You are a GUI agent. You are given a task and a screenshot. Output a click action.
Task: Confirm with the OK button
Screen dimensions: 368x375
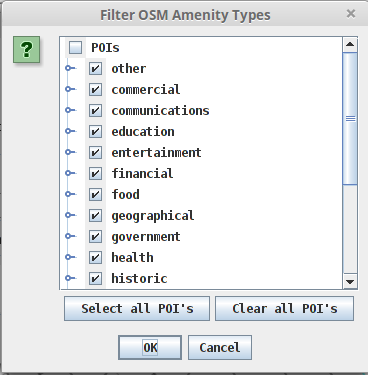150,348
